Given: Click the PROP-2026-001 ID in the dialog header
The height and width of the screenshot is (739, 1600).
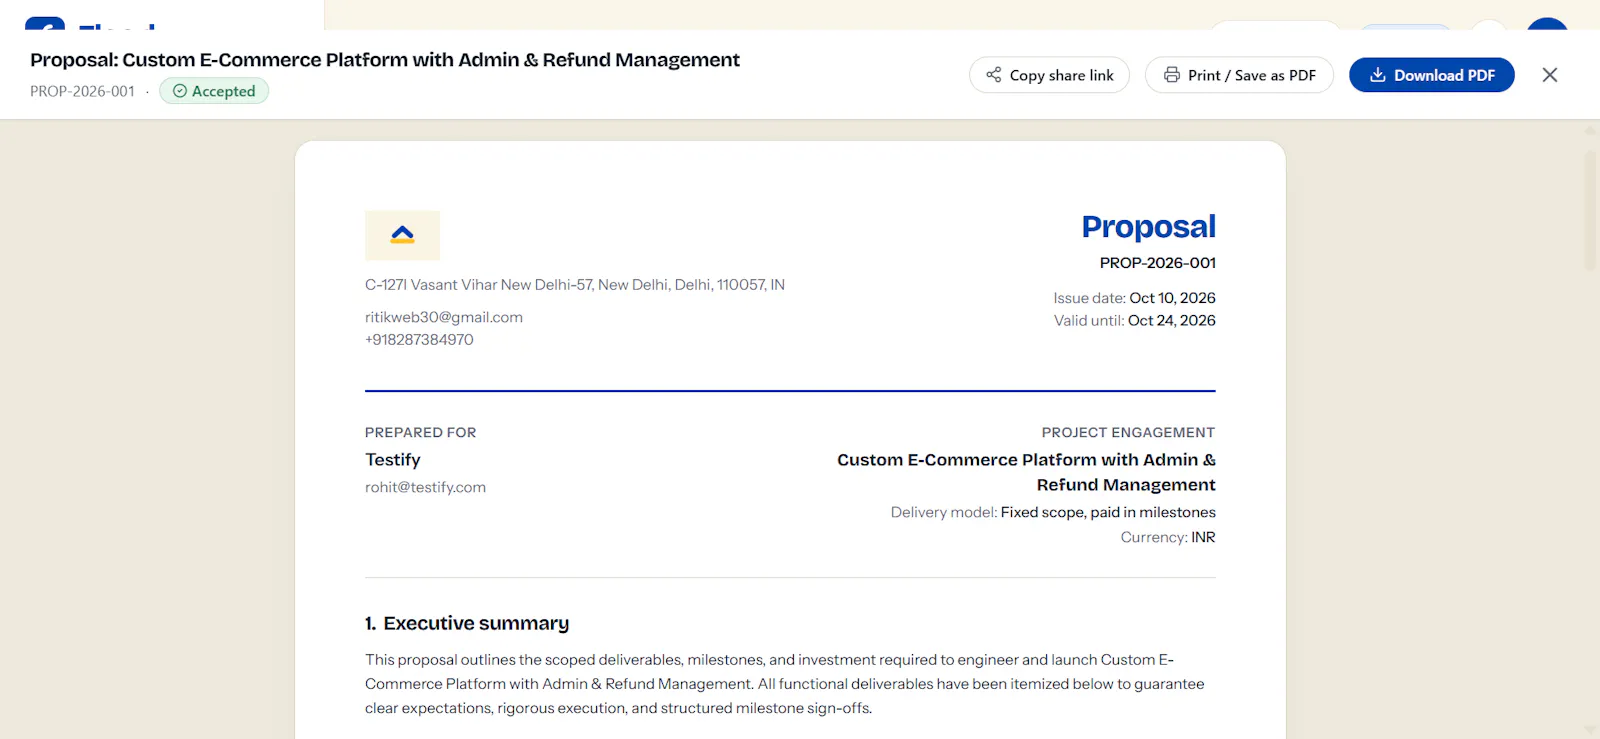Looking at the screenshot, I should click(x=82, y=91).
